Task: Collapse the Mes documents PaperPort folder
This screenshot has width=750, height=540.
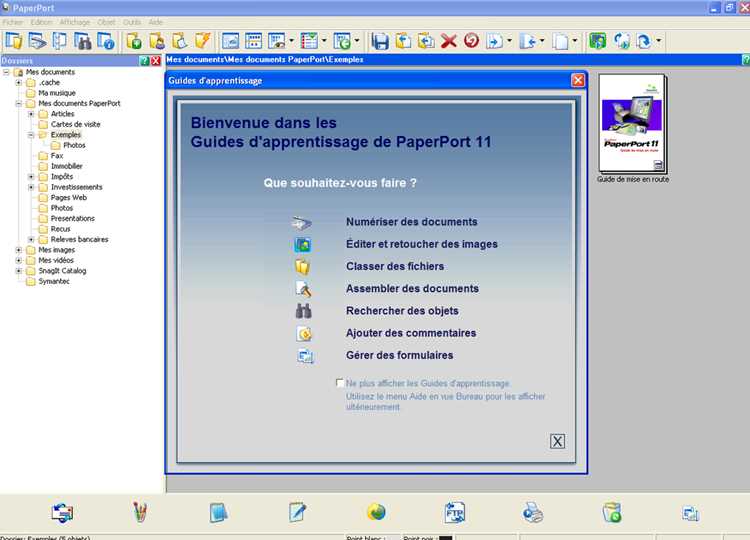Action: [x=19, y=103]
